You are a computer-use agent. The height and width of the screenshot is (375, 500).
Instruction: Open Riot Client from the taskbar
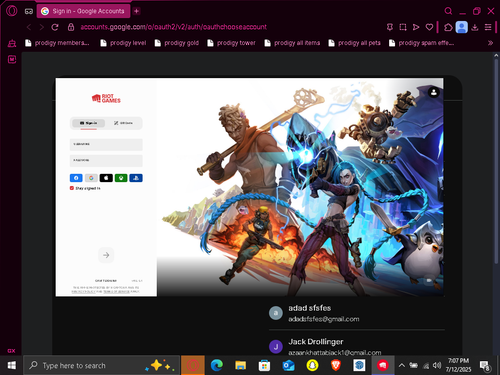383,365
